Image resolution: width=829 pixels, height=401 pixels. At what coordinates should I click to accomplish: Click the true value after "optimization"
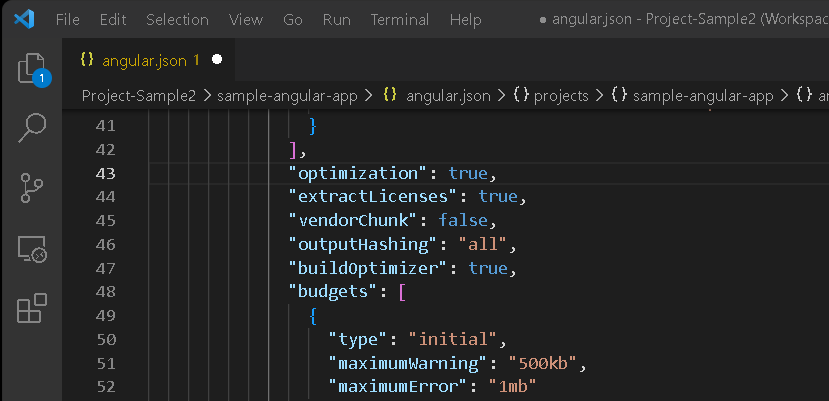[x=468, y=174]
